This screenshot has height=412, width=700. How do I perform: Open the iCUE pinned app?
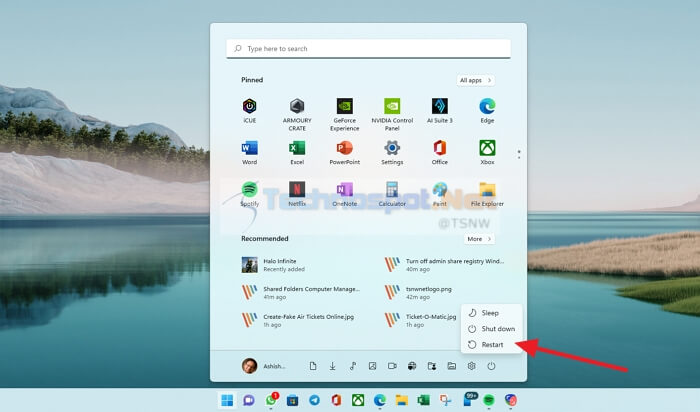point(250,111)
